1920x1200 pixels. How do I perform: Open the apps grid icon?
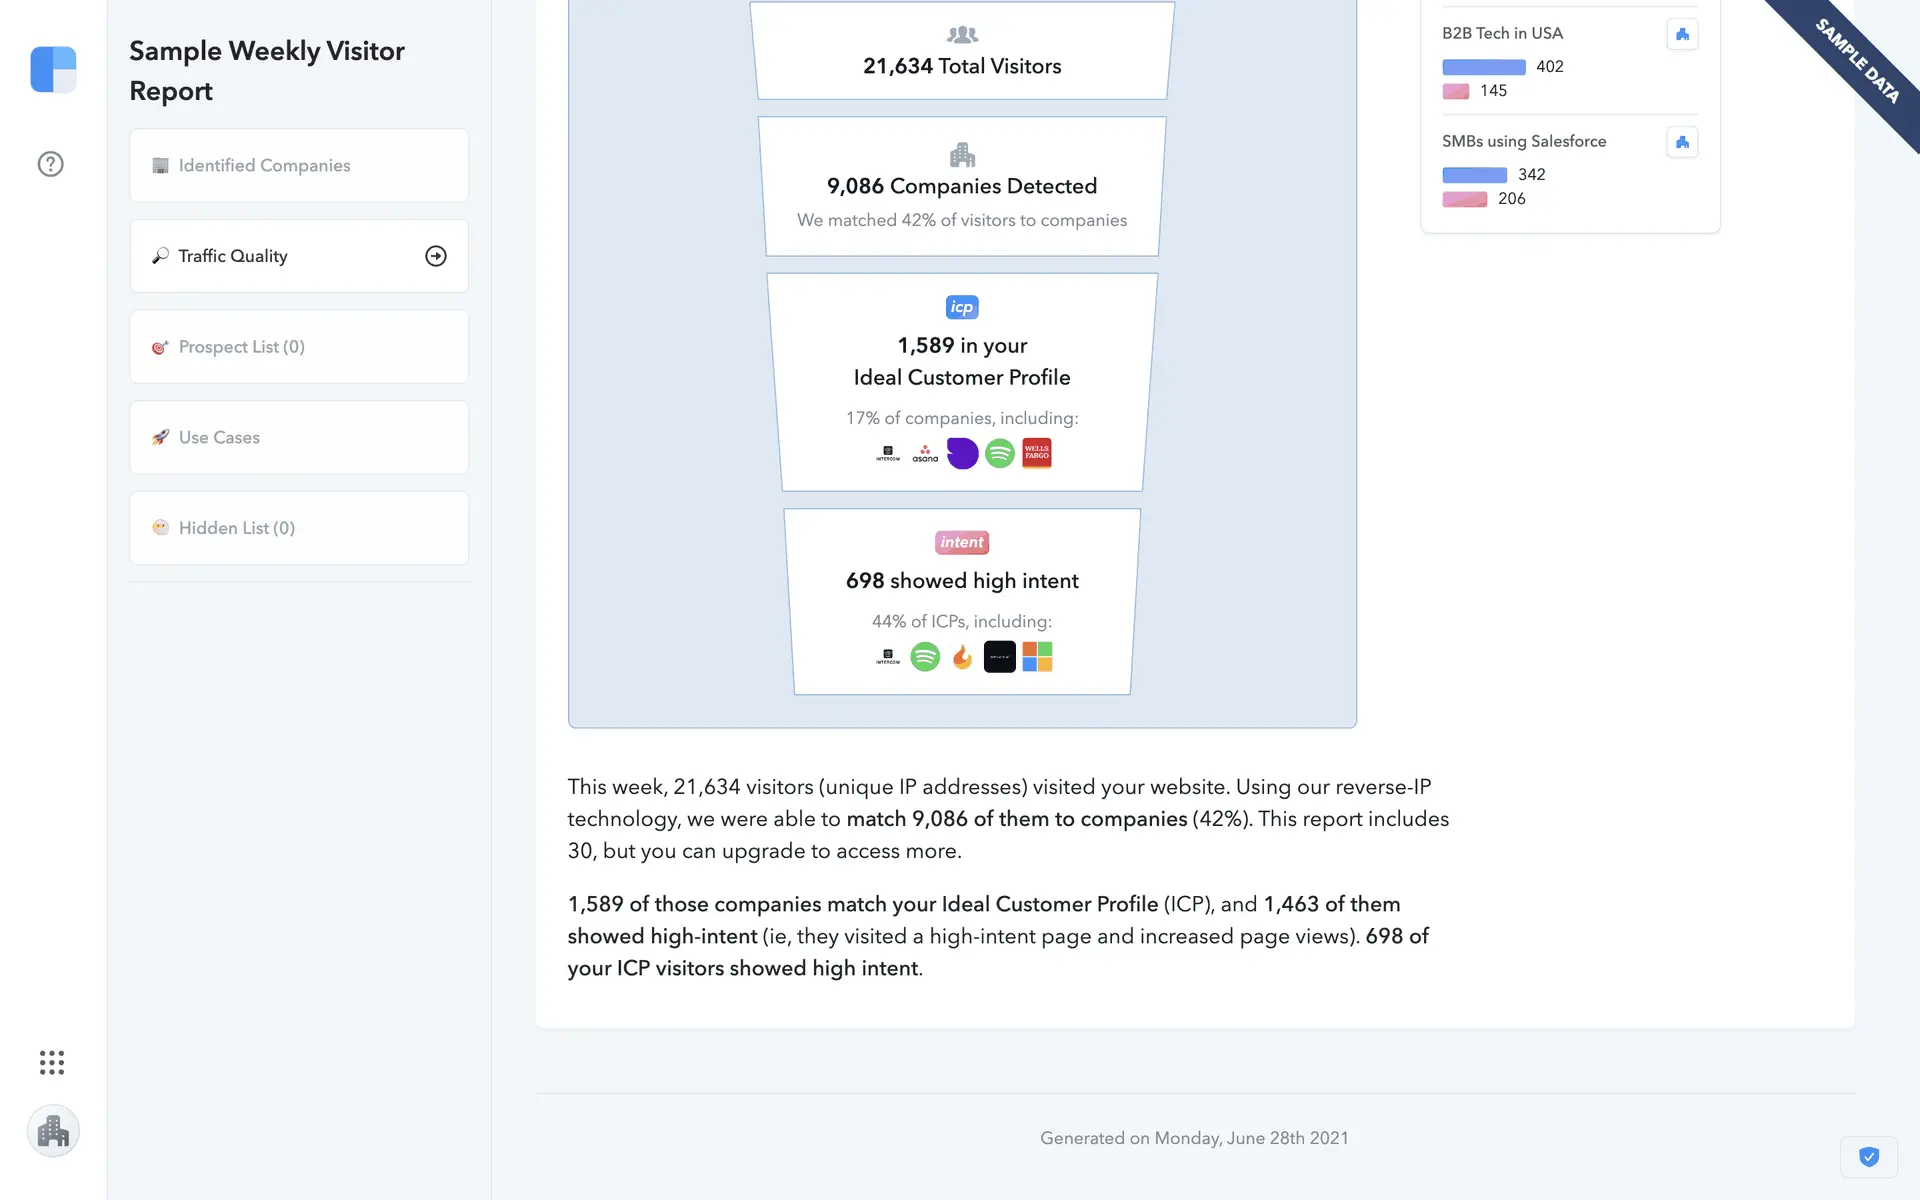point(52,1062)
